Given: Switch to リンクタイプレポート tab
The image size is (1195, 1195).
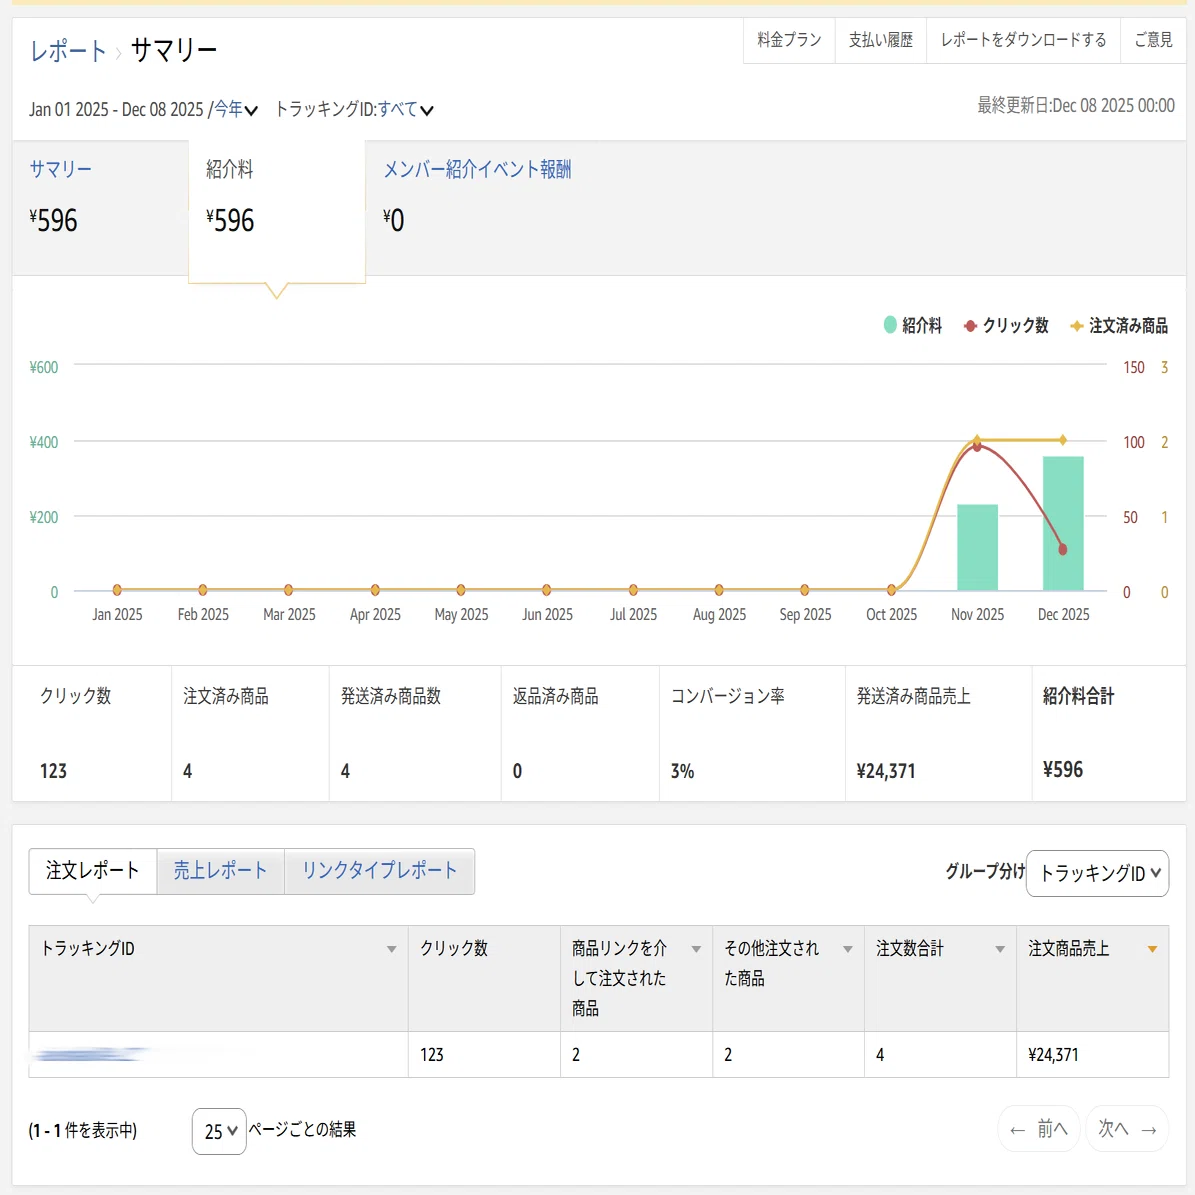Looking at the screenshot, I should click(x=380, y=870).
